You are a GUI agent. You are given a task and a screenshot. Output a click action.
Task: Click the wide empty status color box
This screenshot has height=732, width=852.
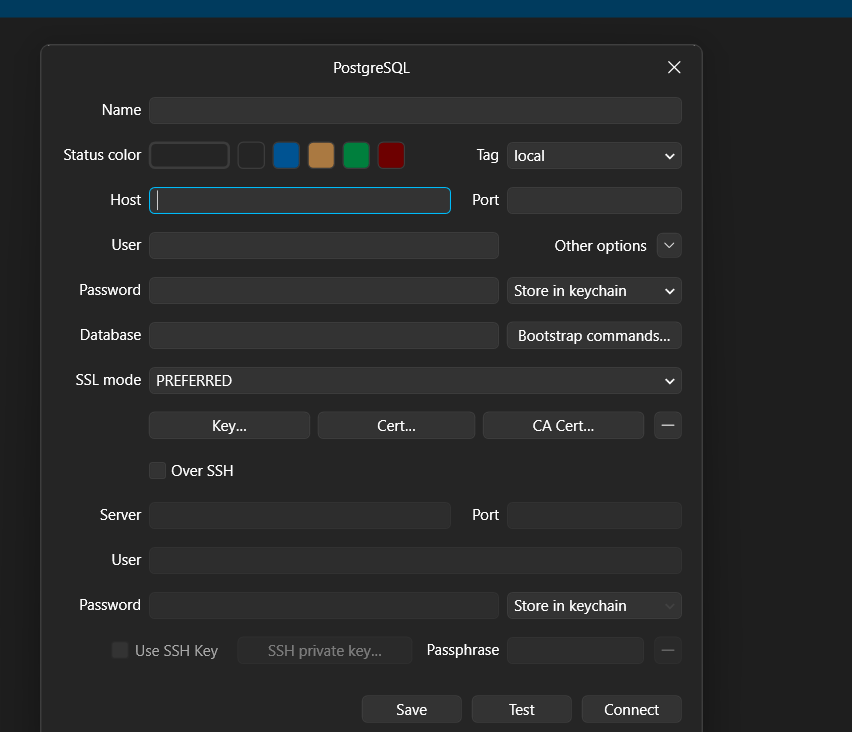(x=189, y=155)
